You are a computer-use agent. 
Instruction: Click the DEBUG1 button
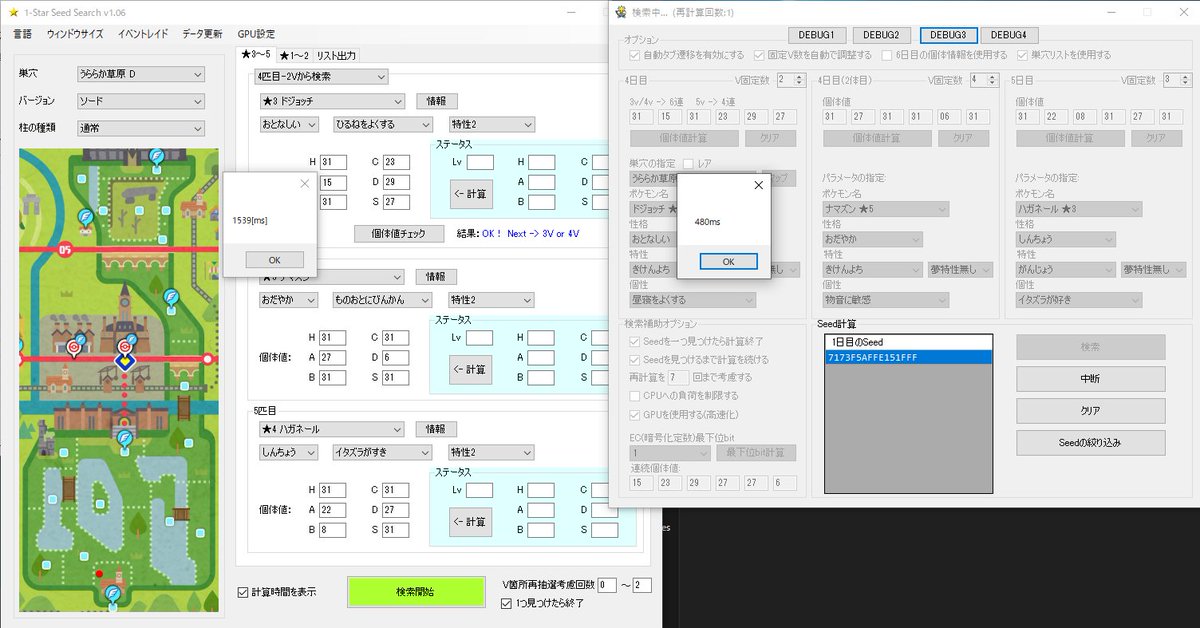coord(817,35)
